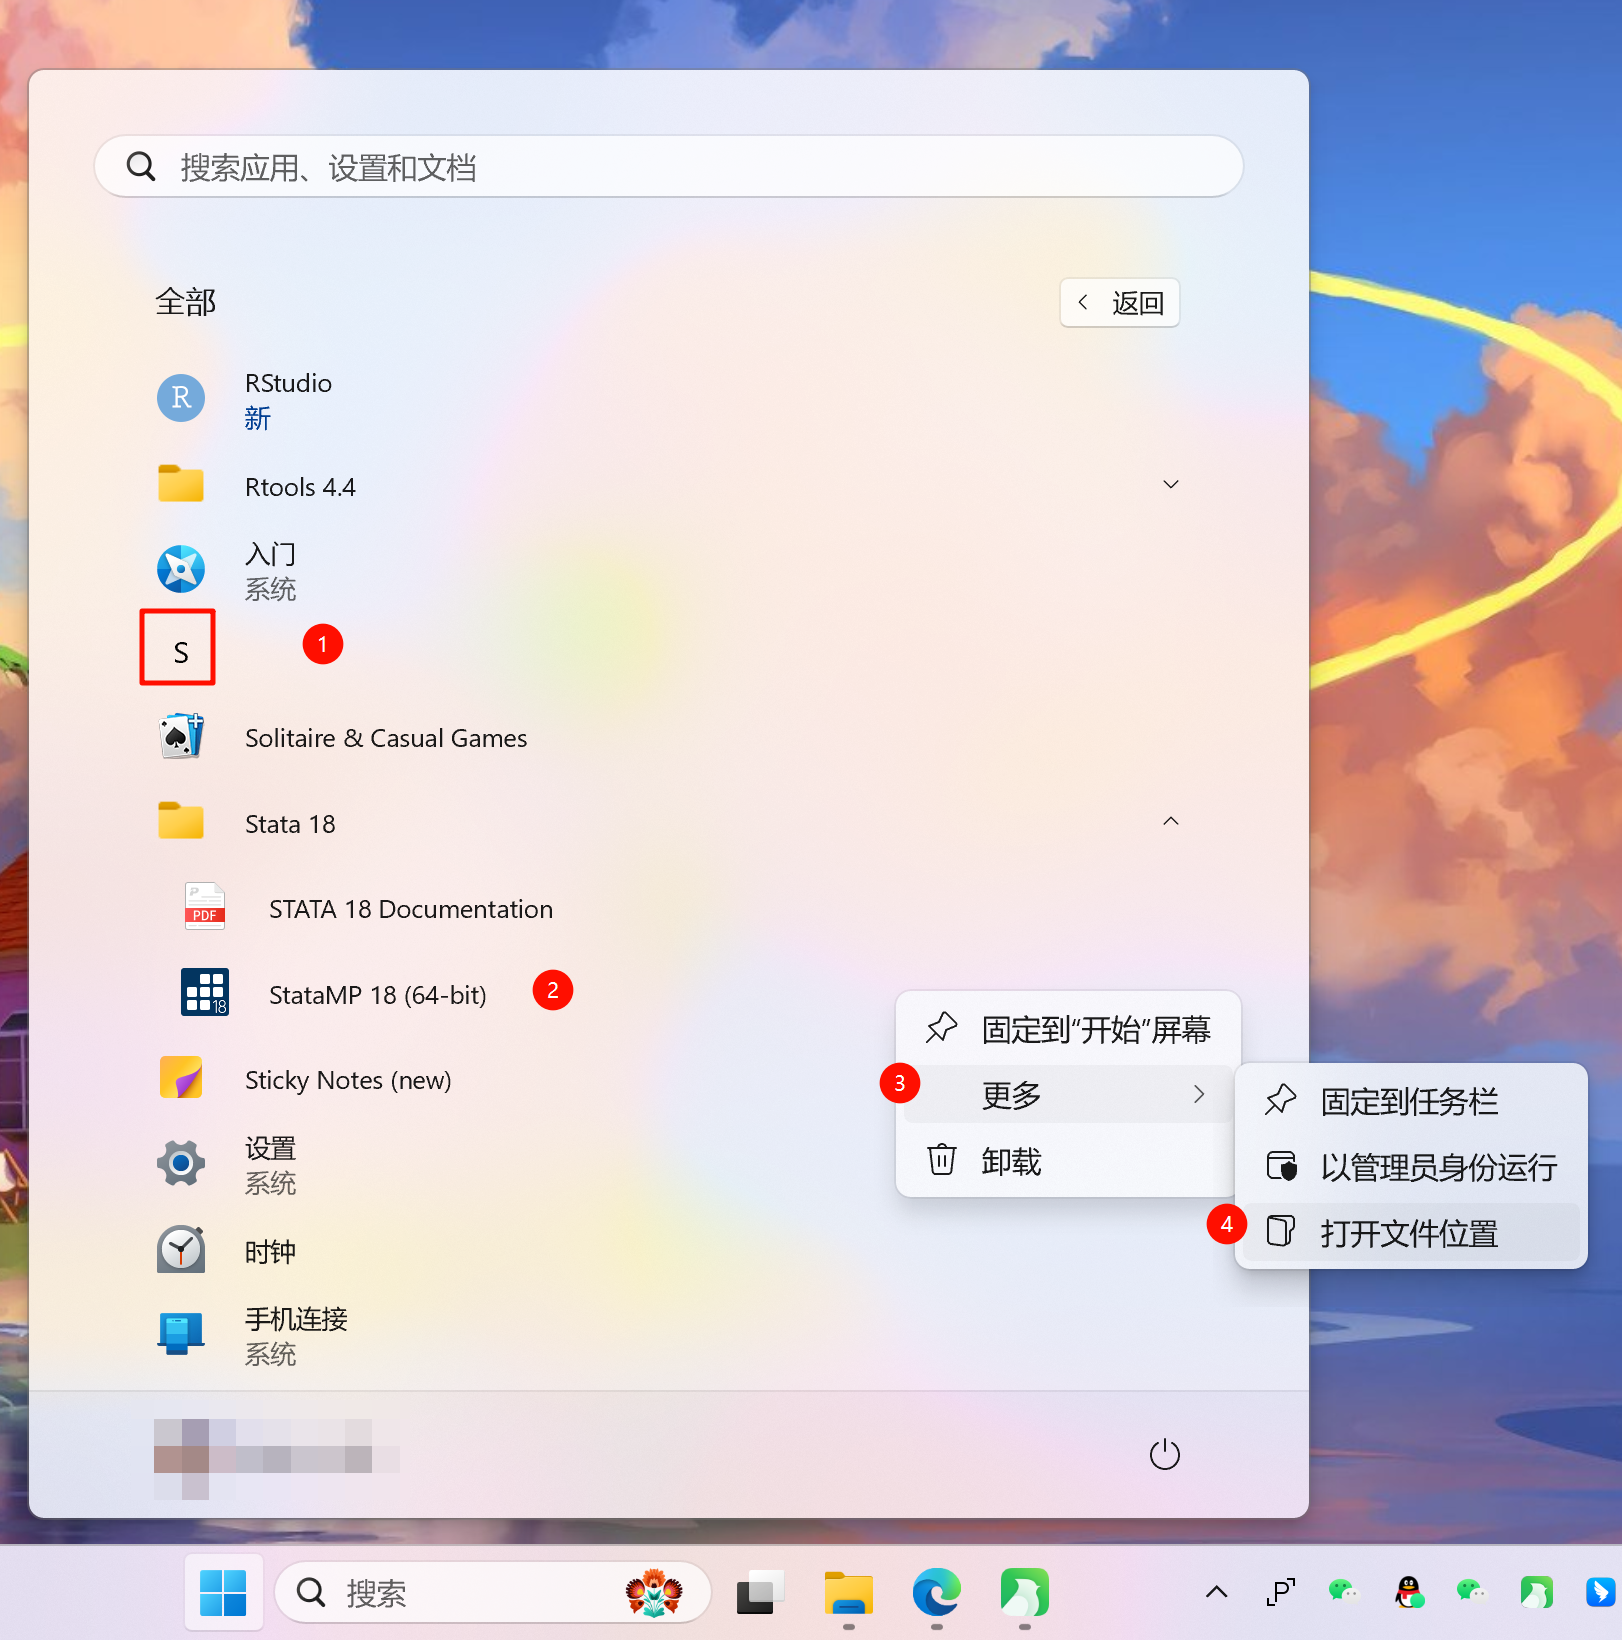Click the 返回 back button
Image resolution: width=1622 pixels, height=1640 pixels.
click(1120, 302)
